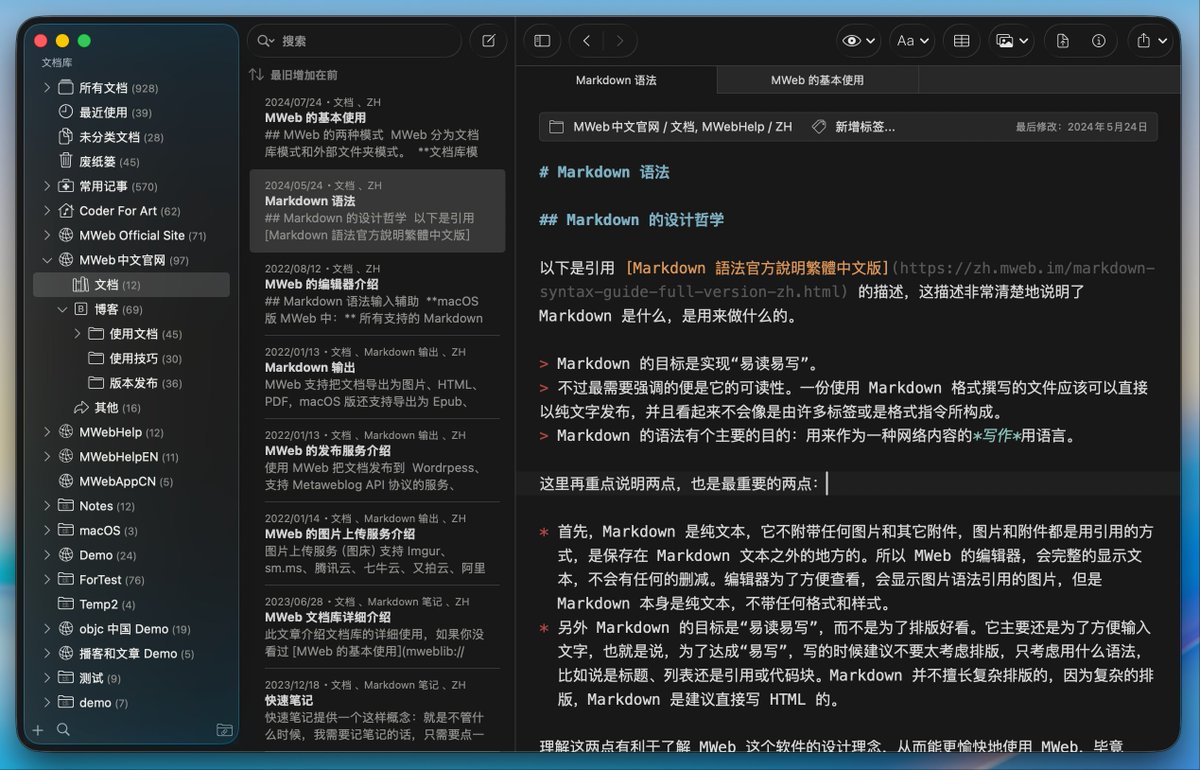
Task: Insert a table using the table icon
Action: click(x=961, y=41)
